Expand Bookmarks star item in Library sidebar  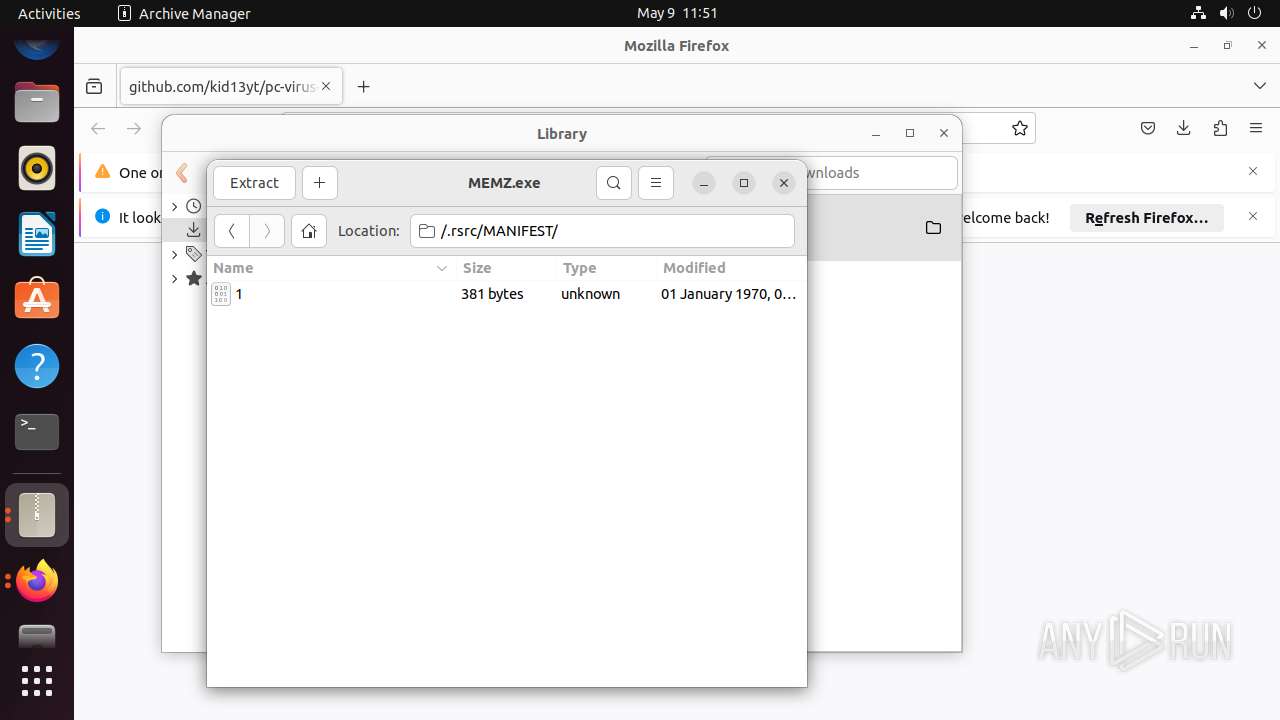coord(174,278)
